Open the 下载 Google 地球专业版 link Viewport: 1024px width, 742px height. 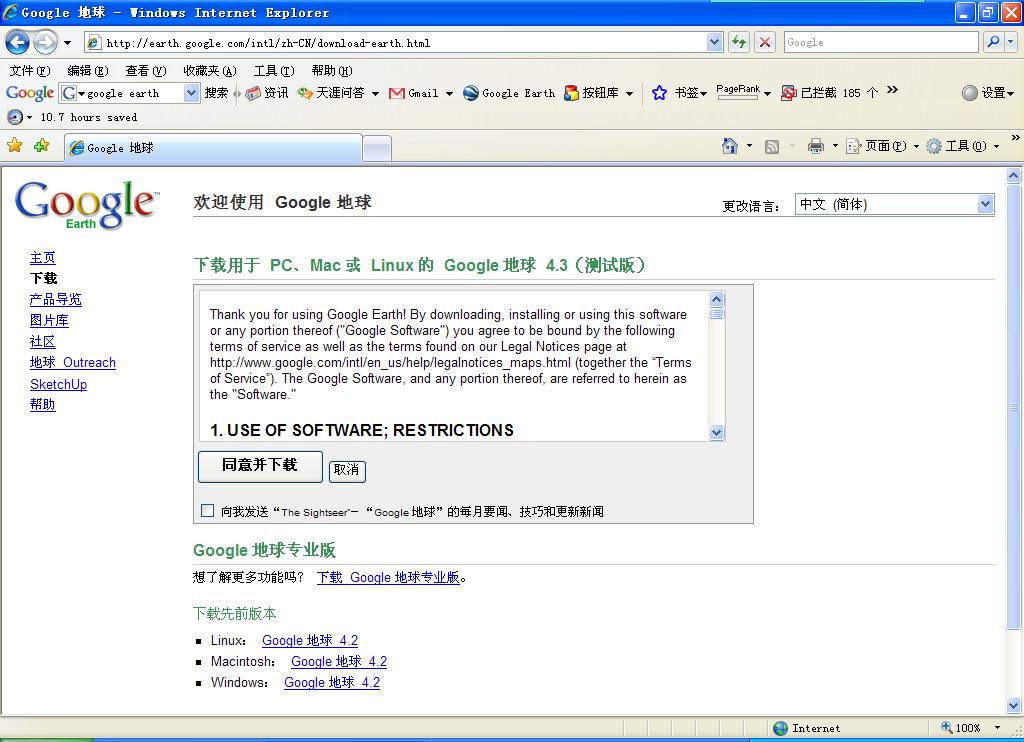click(x=388, y=577)
